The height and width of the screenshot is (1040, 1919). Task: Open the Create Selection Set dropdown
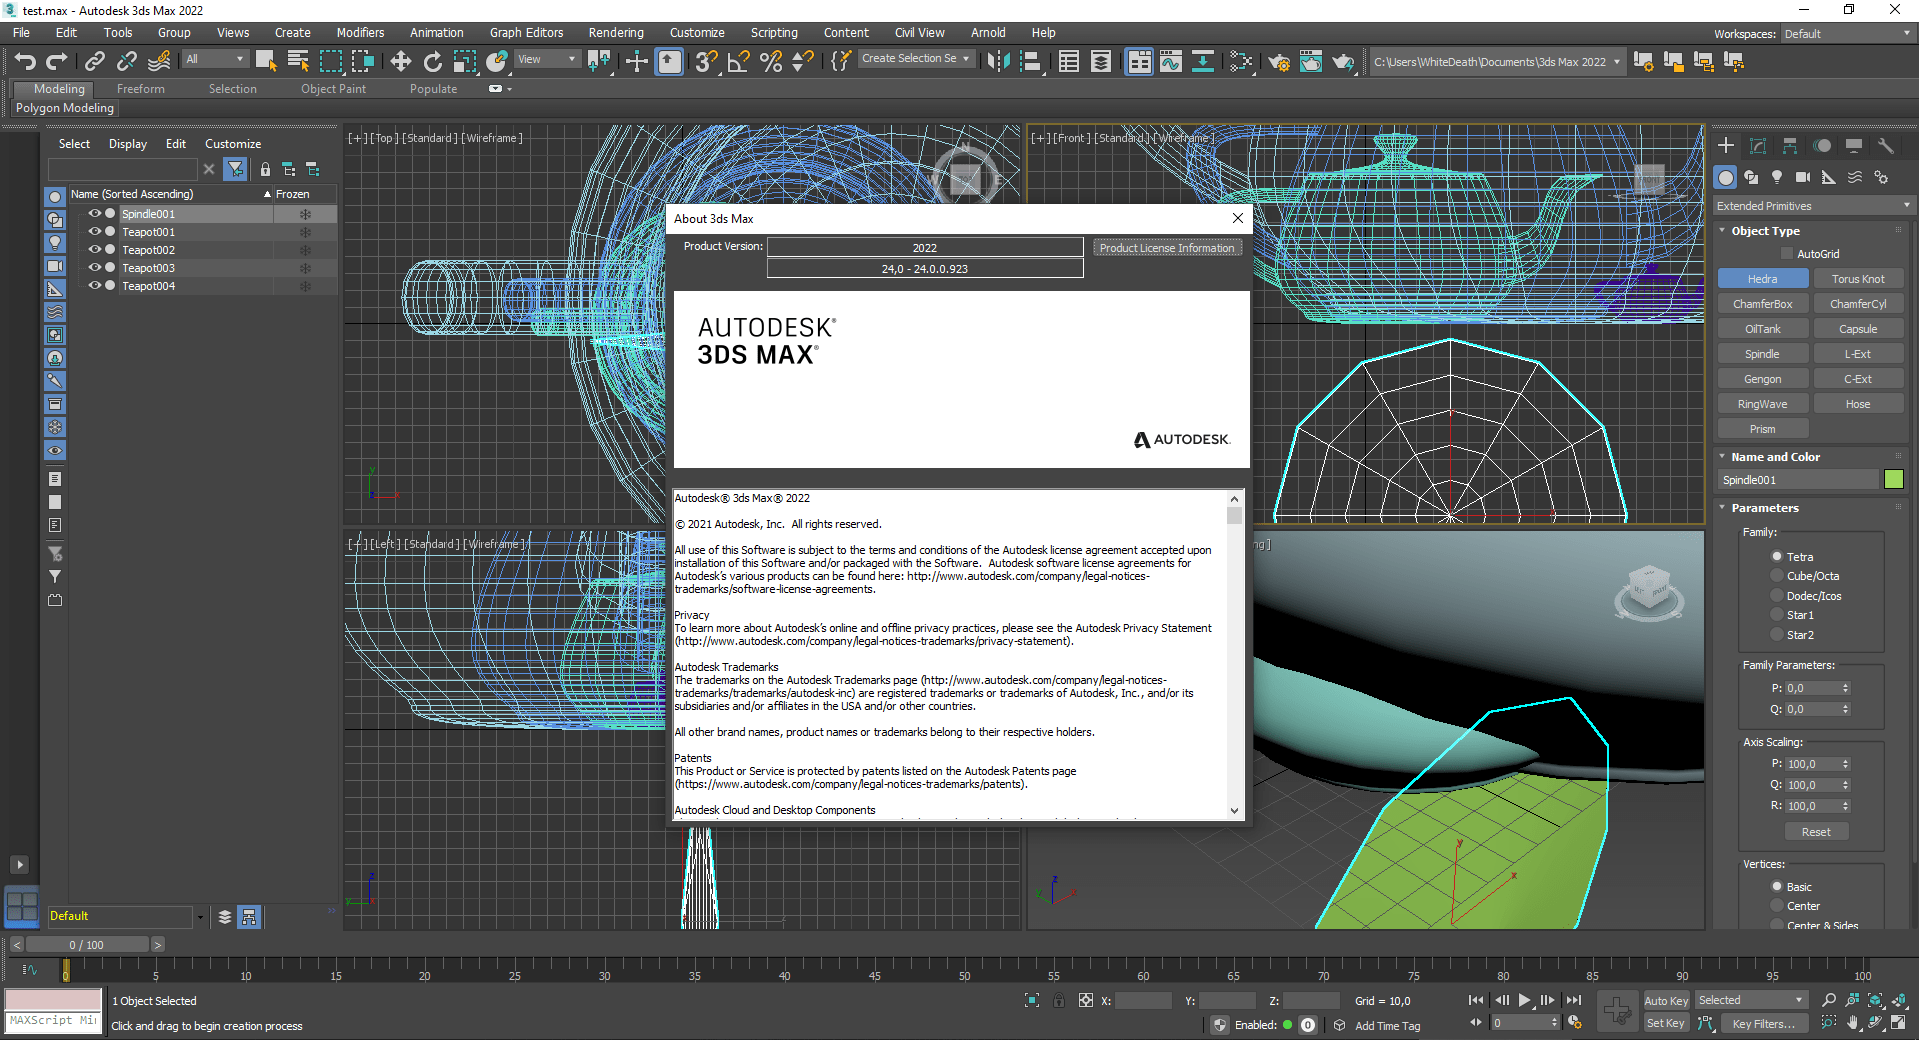[x=915, y=59]
